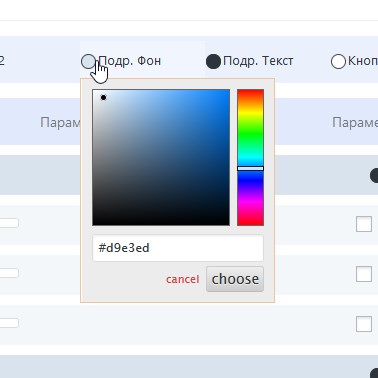The image size is (378, 378).
Task: Click the topmost small input box at the left edge
Action: (9, 223)
